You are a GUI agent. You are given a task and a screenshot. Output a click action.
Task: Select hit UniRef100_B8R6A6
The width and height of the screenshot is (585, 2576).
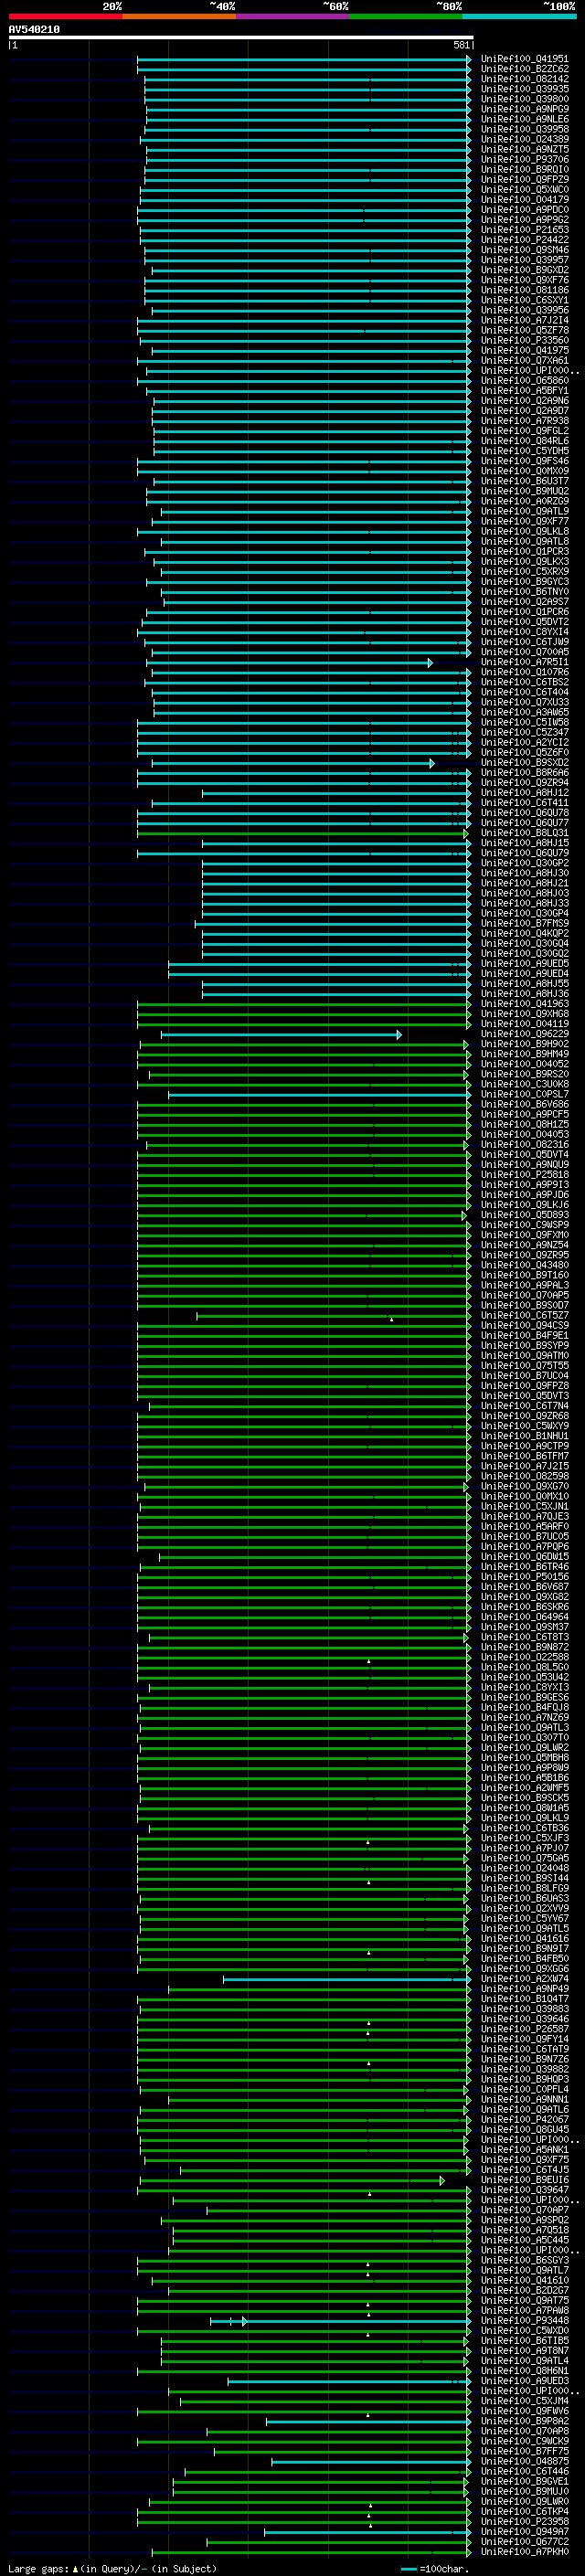click(x=524, y=773)
